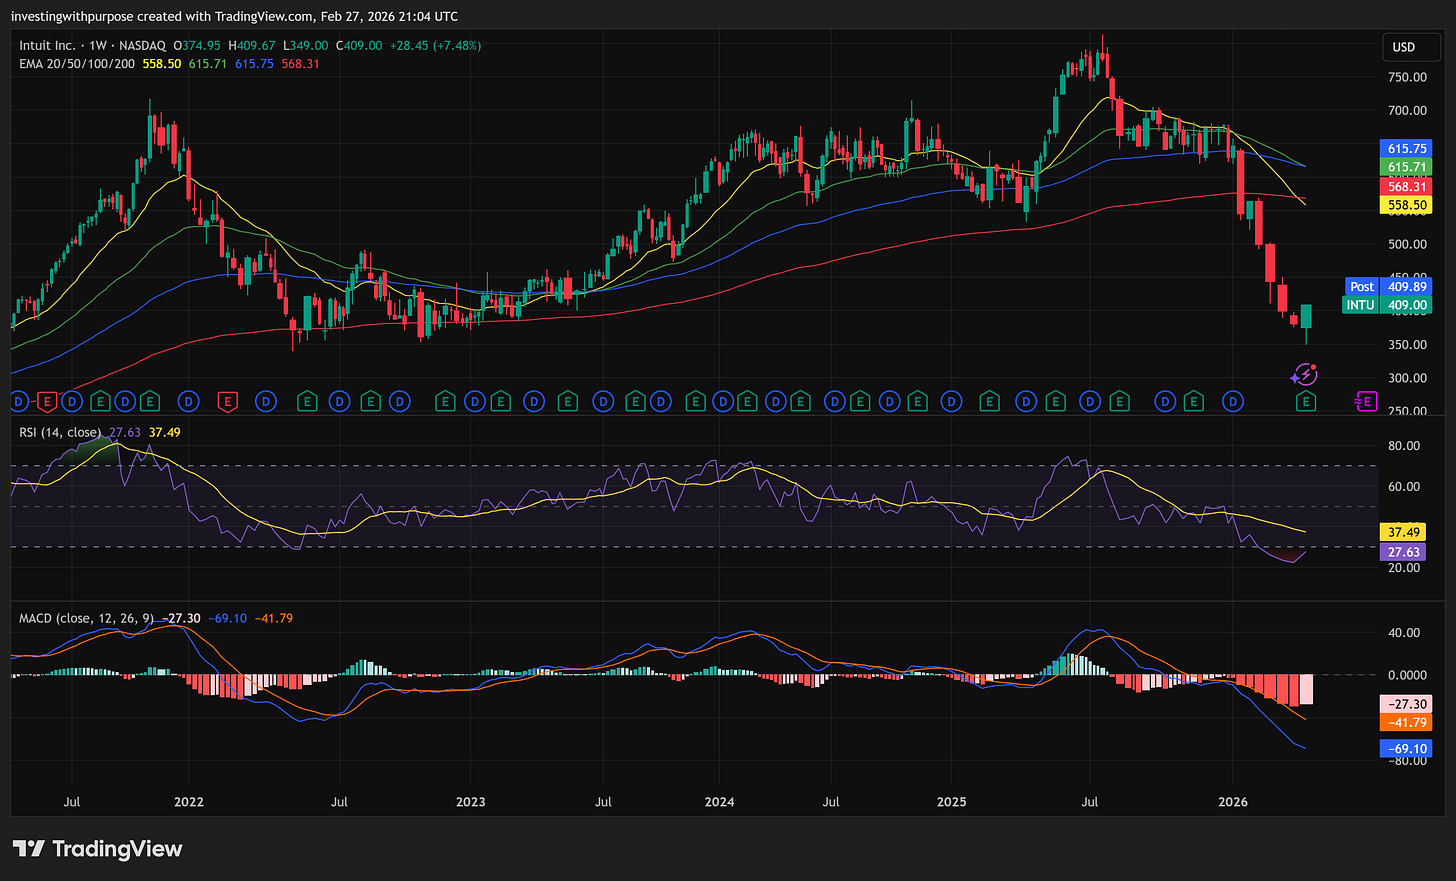Click the first green earnings marker on the left

tap(99, 402)
